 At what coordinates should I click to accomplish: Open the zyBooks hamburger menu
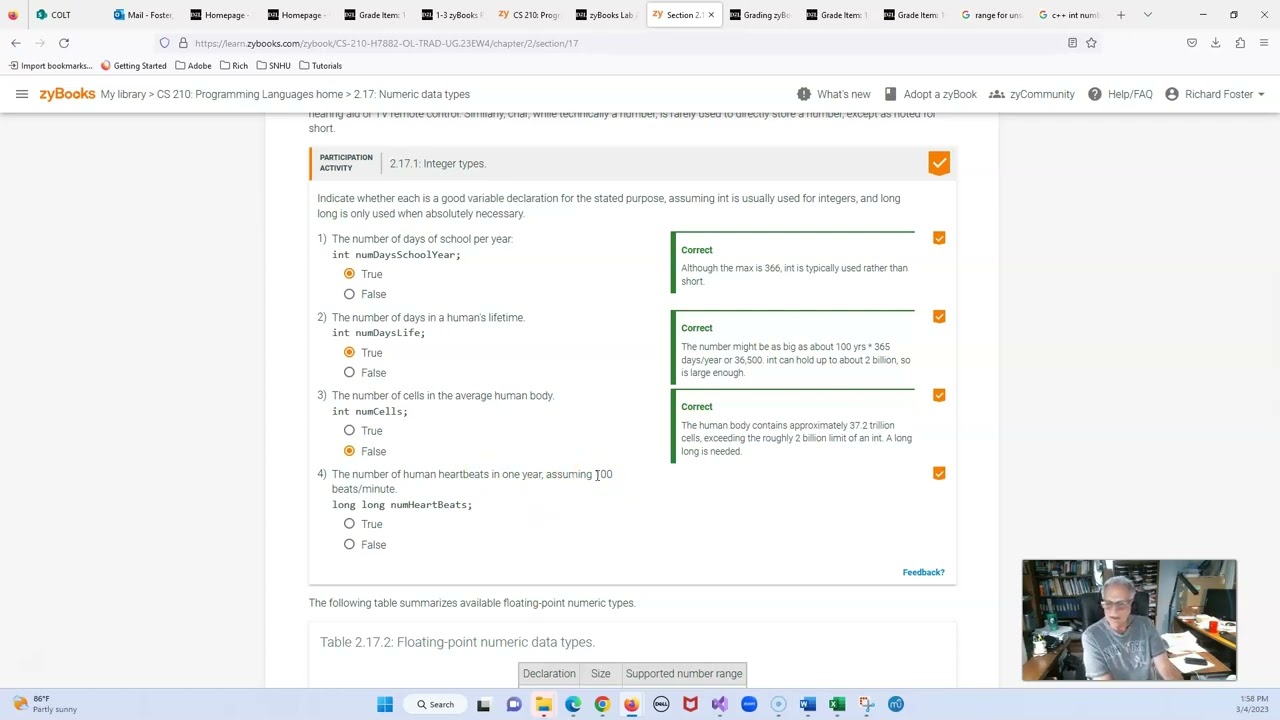point(21,94)
